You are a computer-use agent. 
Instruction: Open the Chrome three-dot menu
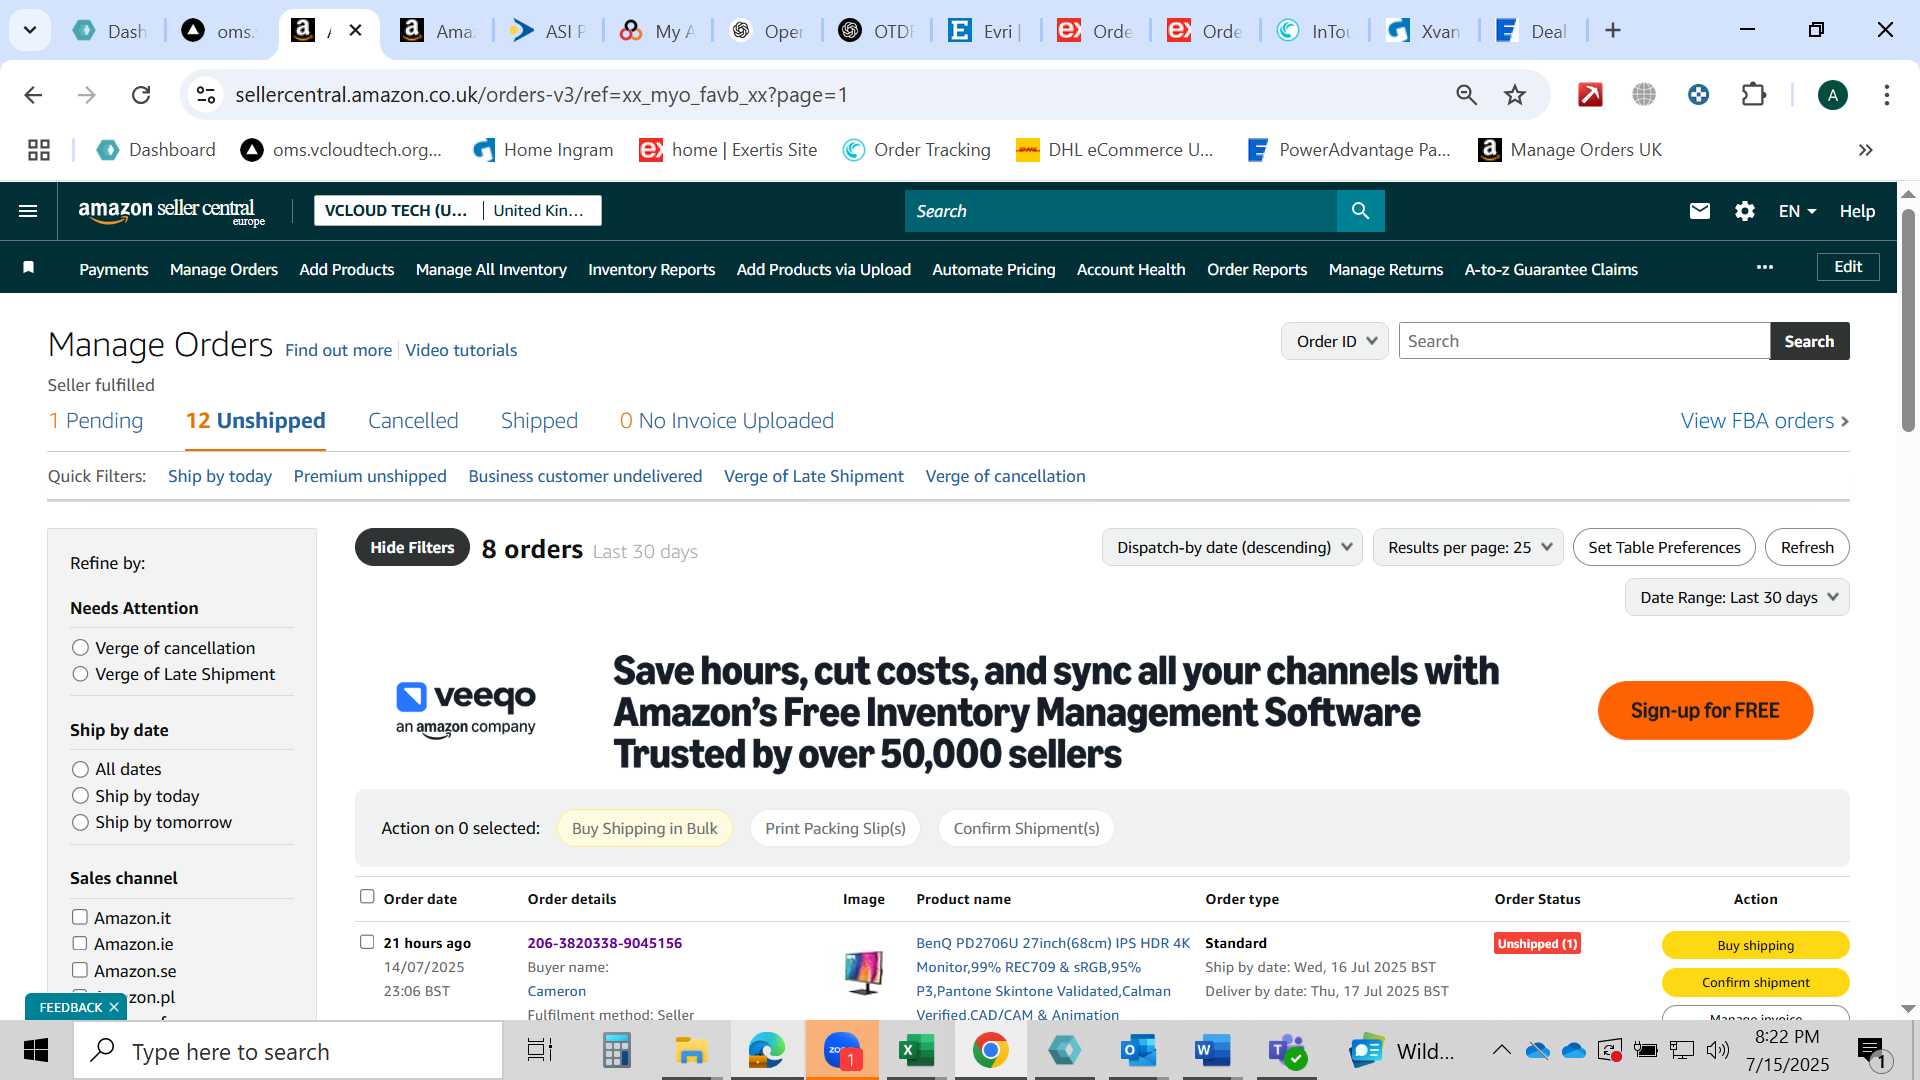click(x=1887, y=95)
